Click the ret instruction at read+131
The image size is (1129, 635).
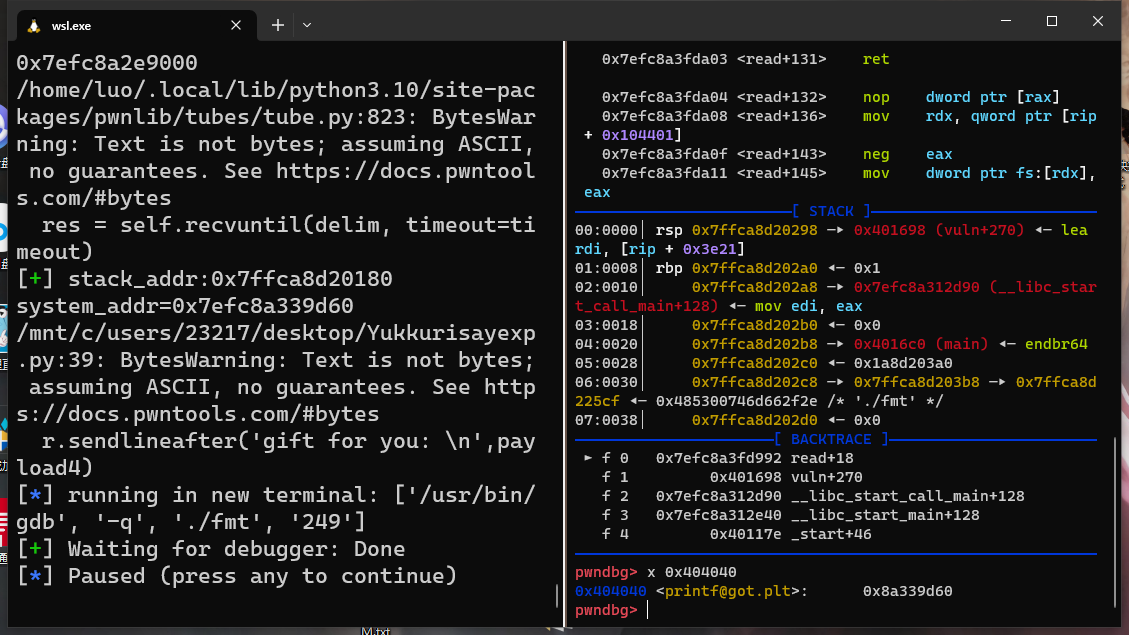coord(876,59)
